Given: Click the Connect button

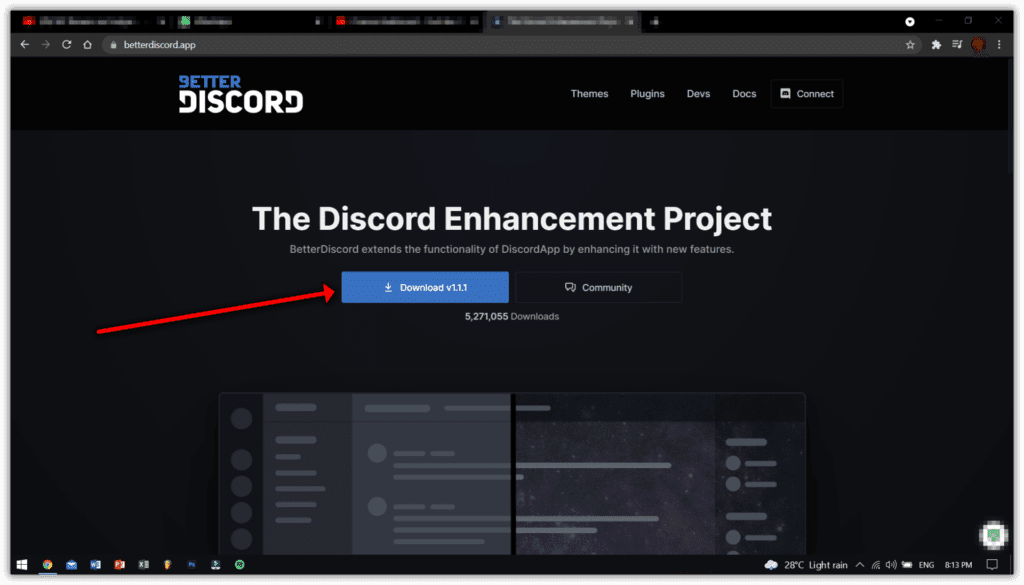Looking at the screenshot, I should click(x=807, y=94).
